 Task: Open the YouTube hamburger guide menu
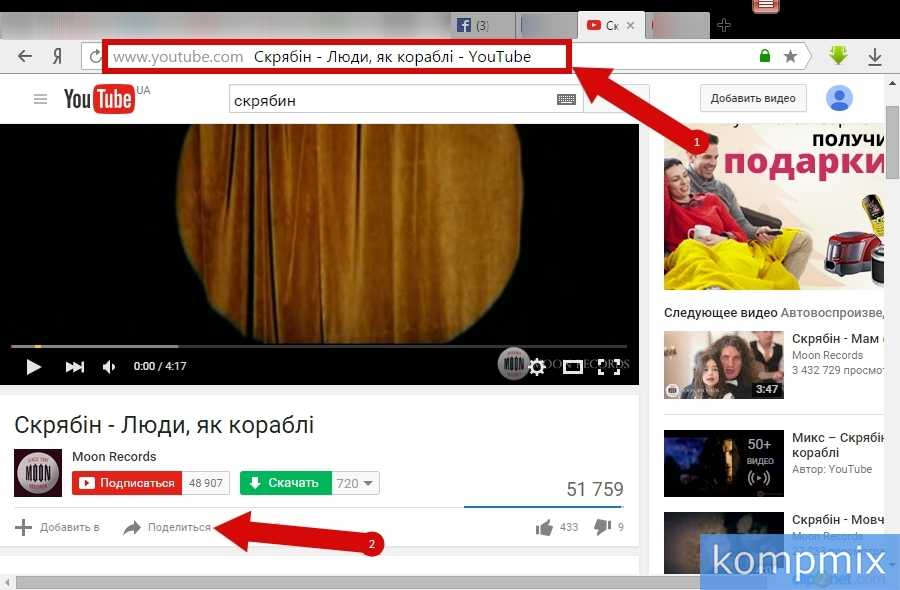click(x=40, y=99)
